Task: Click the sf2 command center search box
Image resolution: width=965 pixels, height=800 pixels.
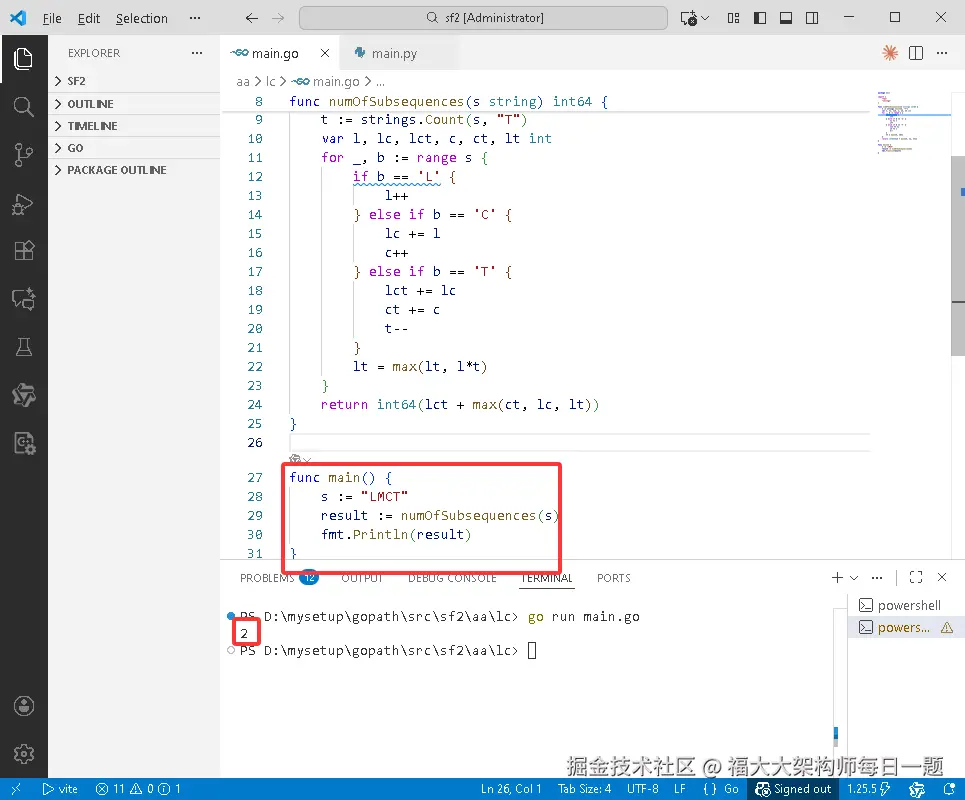Action: pyautogui.click(x=483, y=18)
